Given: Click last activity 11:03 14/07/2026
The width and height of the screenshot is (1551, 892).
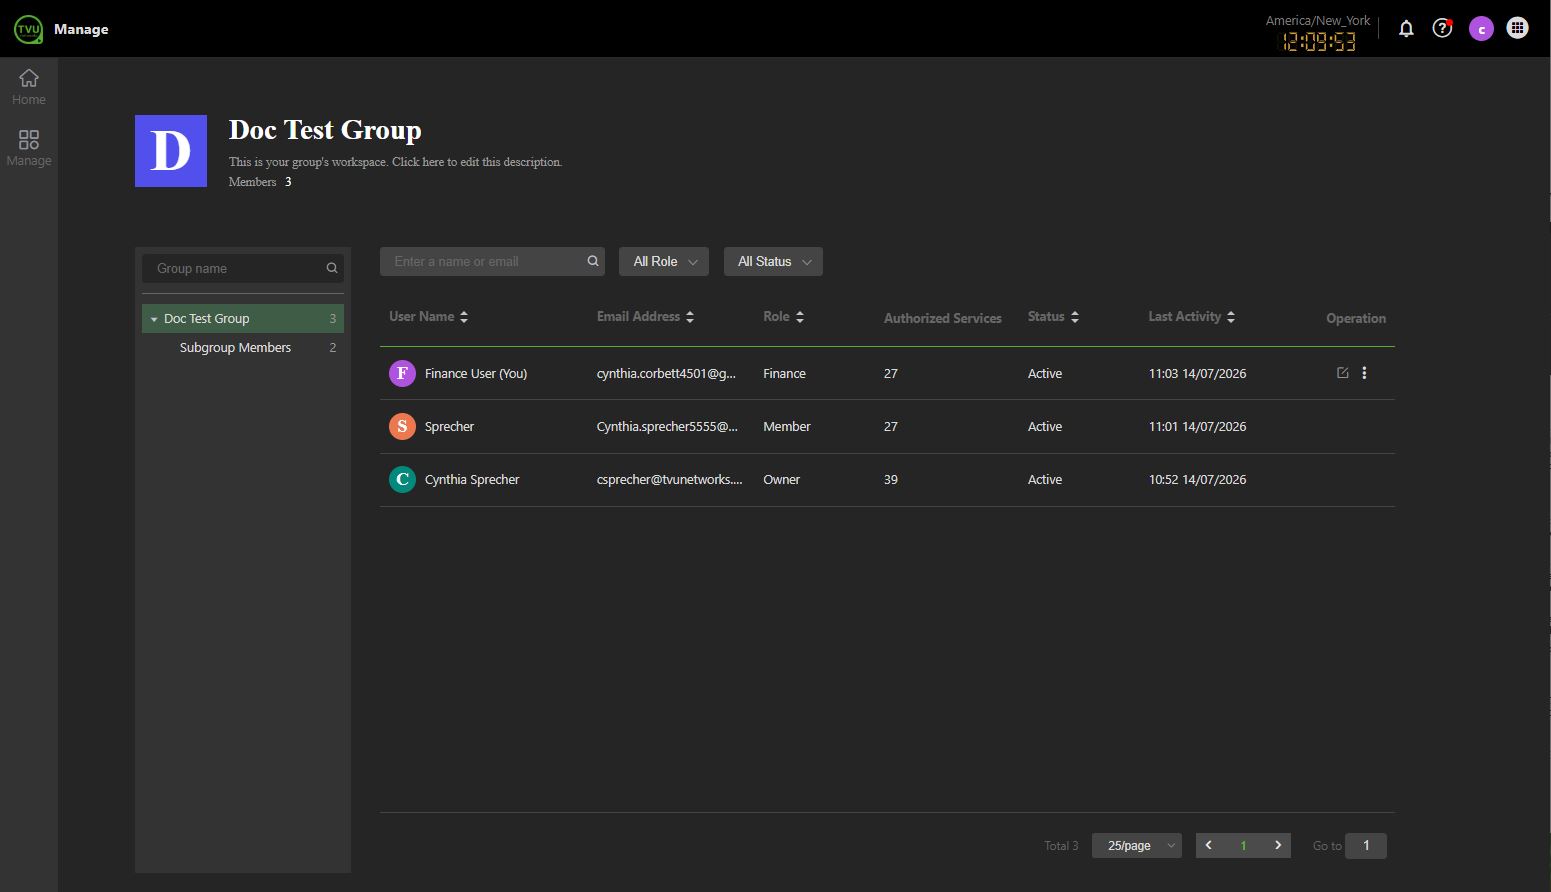Looking at the screenshot, I should (1197, 373).
